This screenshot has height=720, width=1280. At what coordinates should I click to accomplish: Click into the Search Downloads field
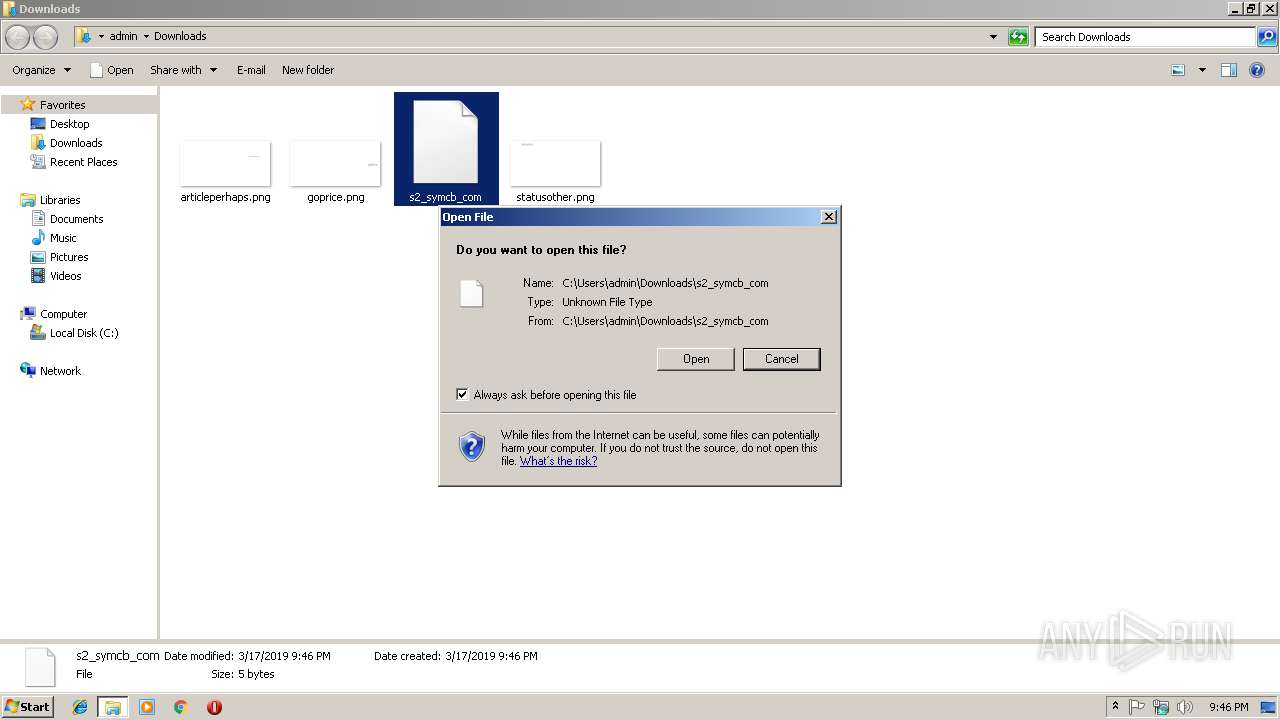coord(1146,37)
